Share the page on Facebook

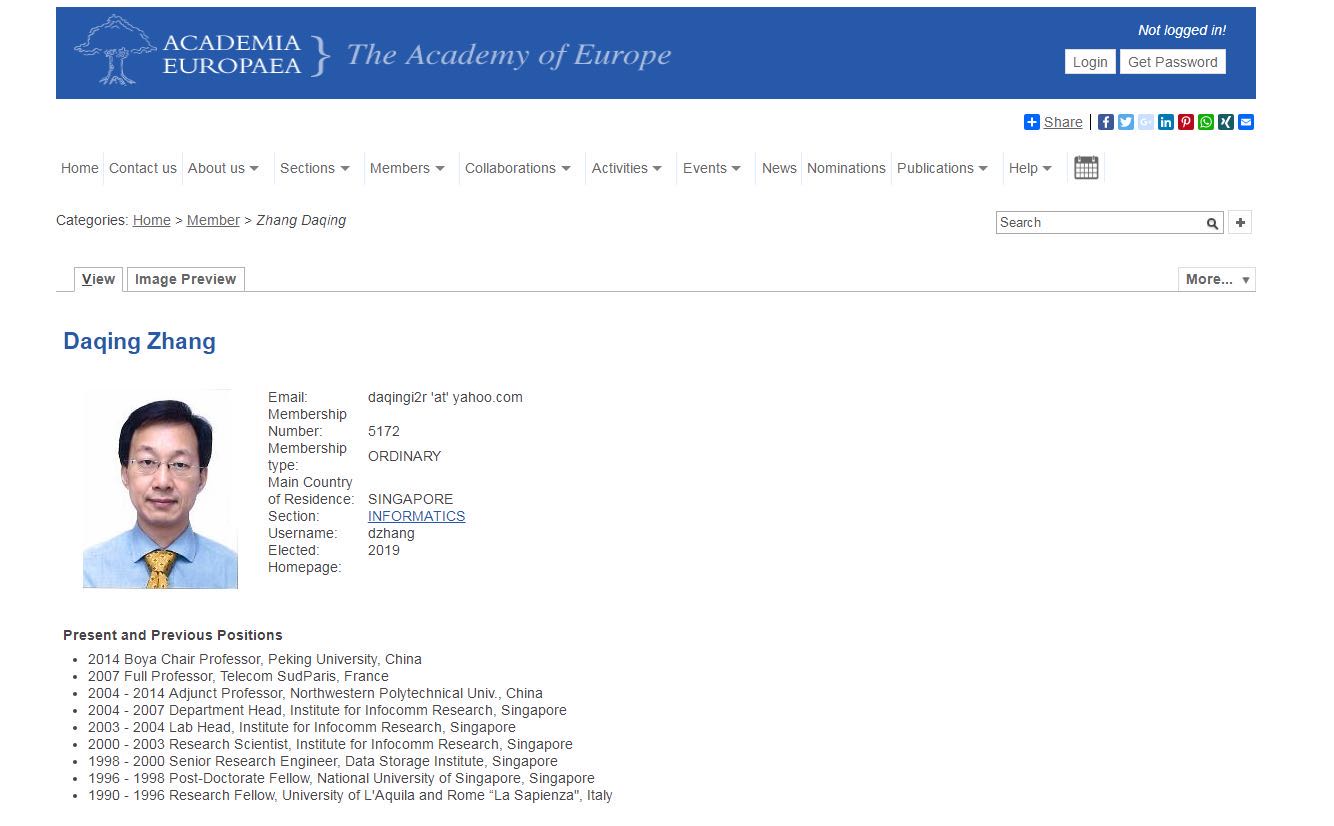coord(1105,122)
